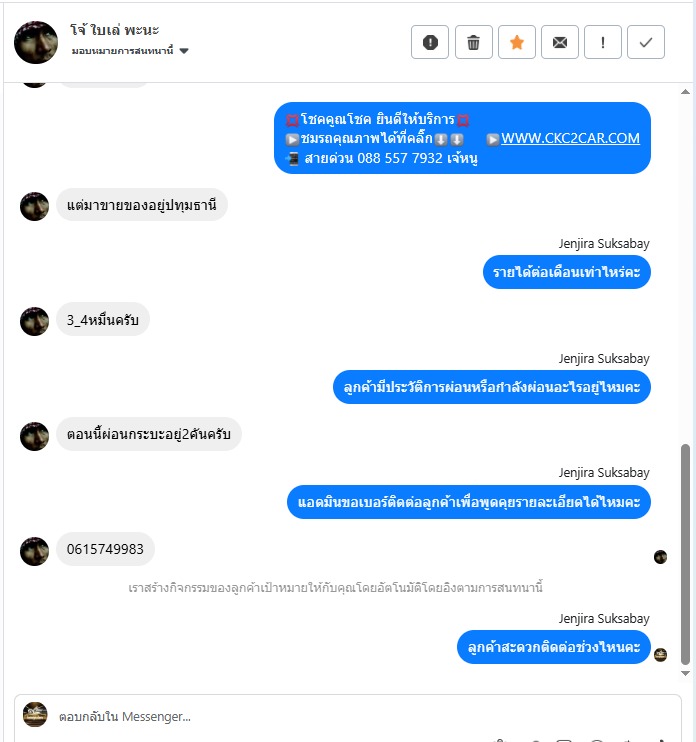The height and width of the screenshot is (742, 696).
Task: Select first Jenjira Suksabay sender label
Action: [x=604, y=244]
